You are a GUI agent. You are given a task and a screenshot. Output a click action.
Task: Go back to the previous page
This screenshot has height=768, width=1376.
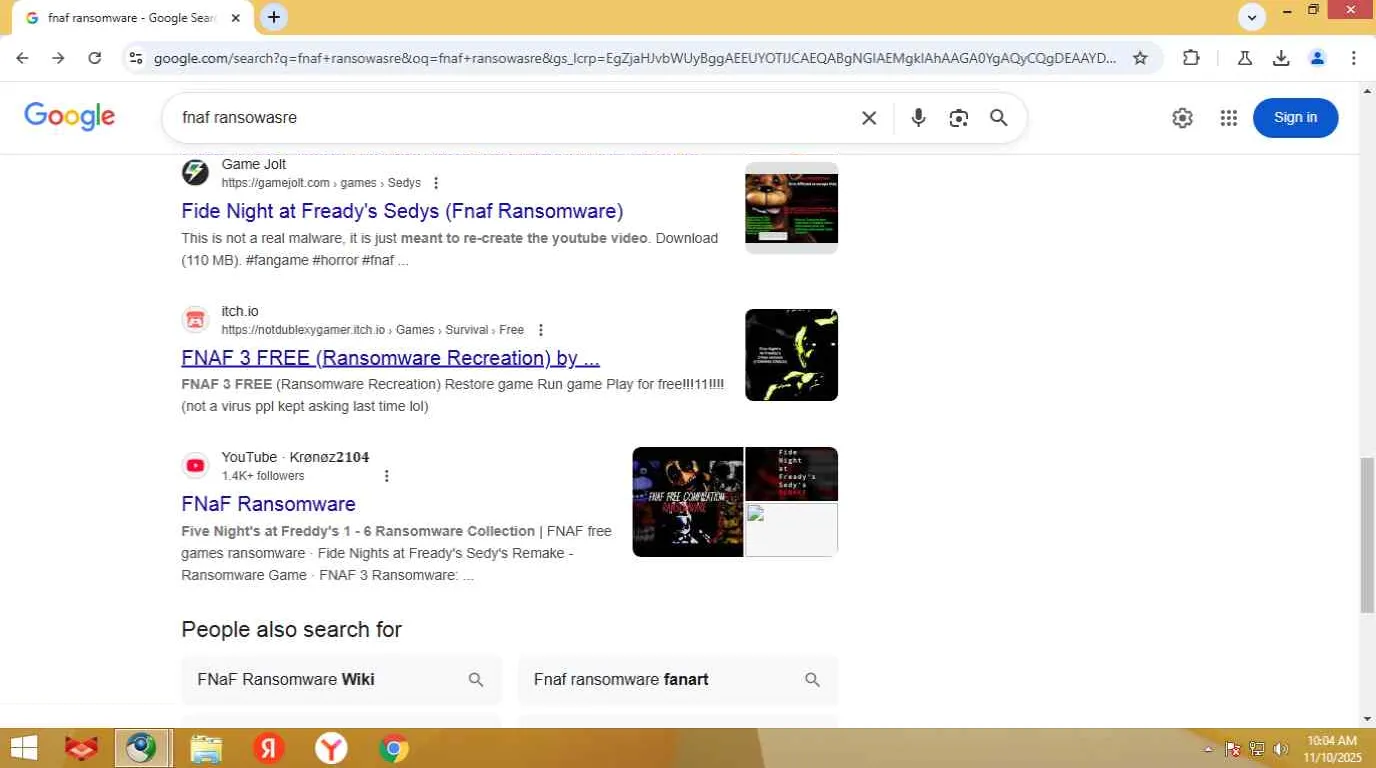coord(22,58)
